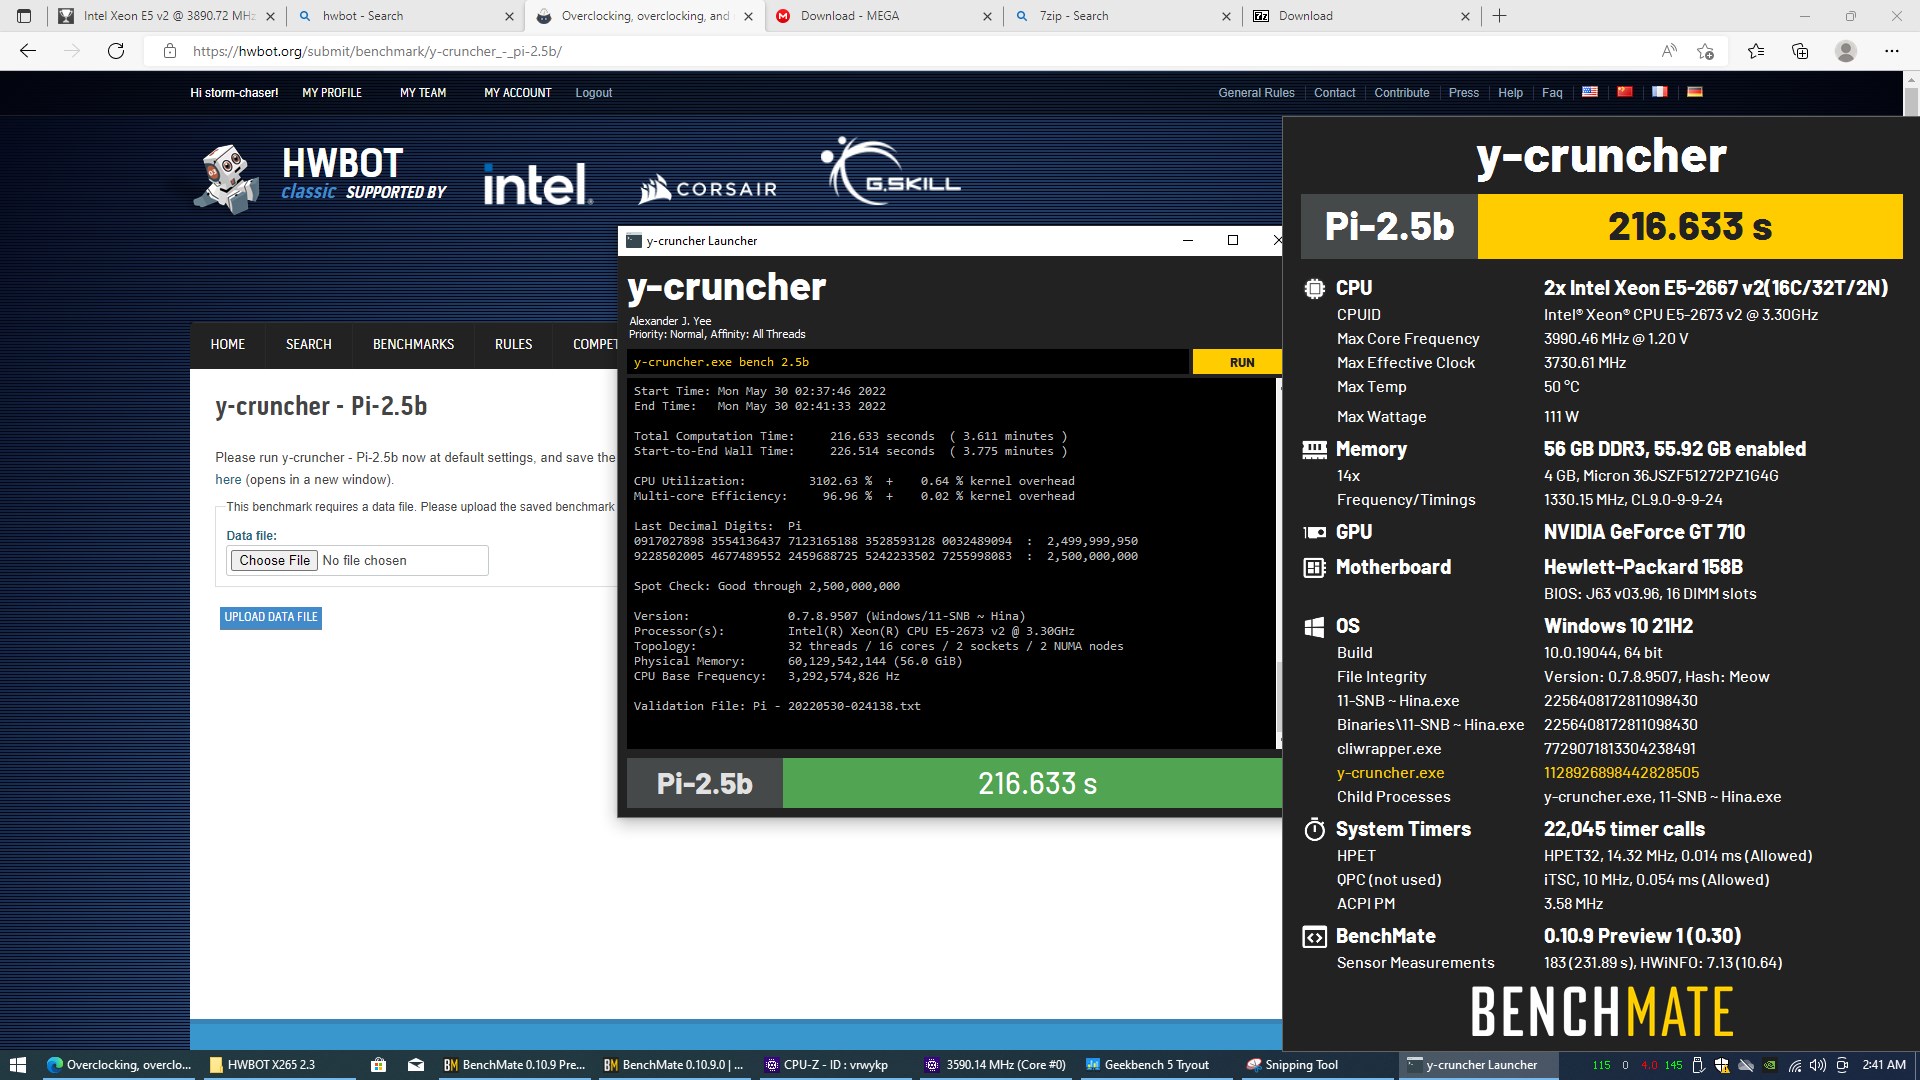Switch to the Intel Xeon E5 v2 tab

(x=166, y=16)
